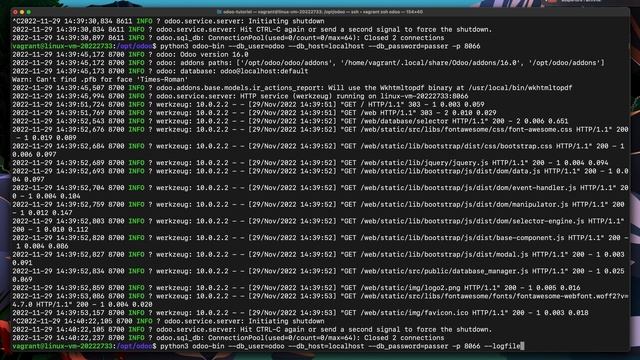This screenshot has height=360, width=640.
Task: Click the '/web/database/selector' request line
Action: (290, 121)
